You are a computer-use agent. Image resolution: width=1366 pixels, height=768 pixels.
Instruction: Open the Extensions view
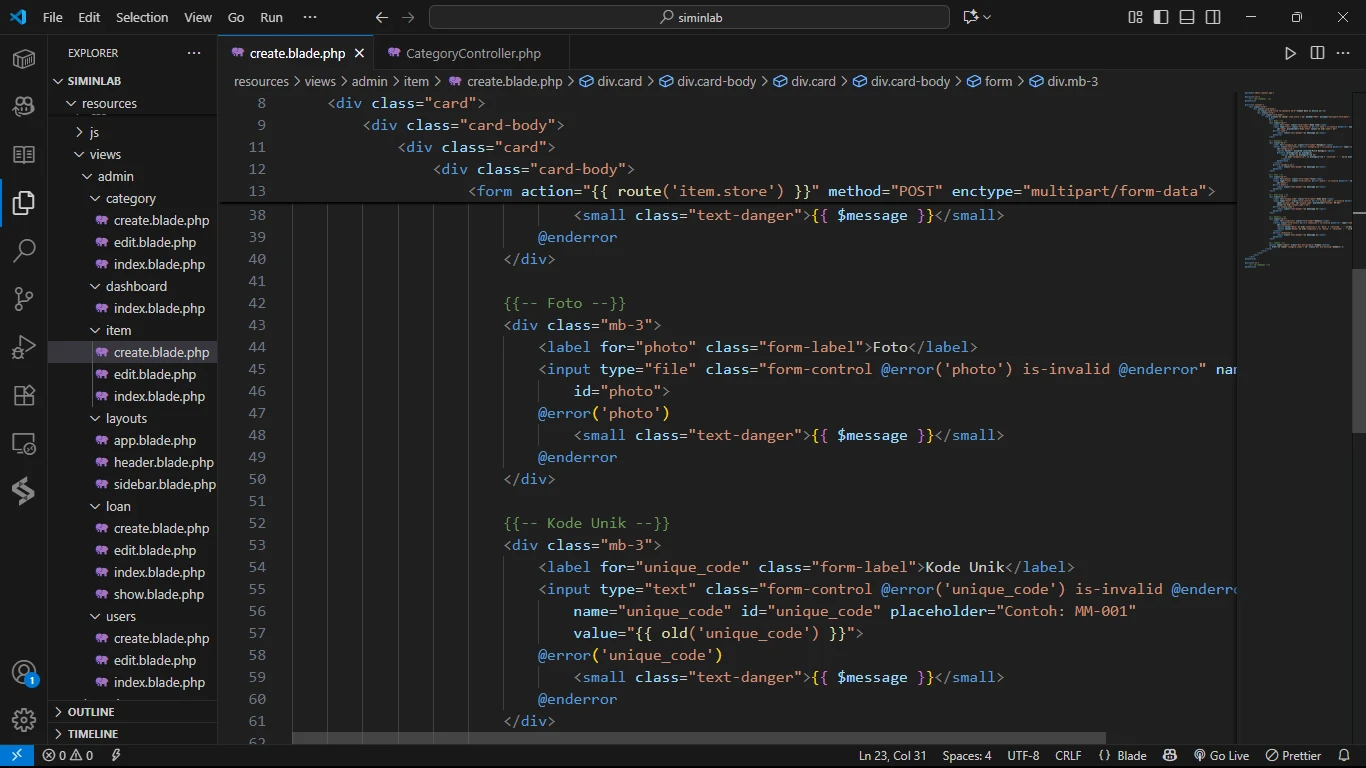[24, 396]
